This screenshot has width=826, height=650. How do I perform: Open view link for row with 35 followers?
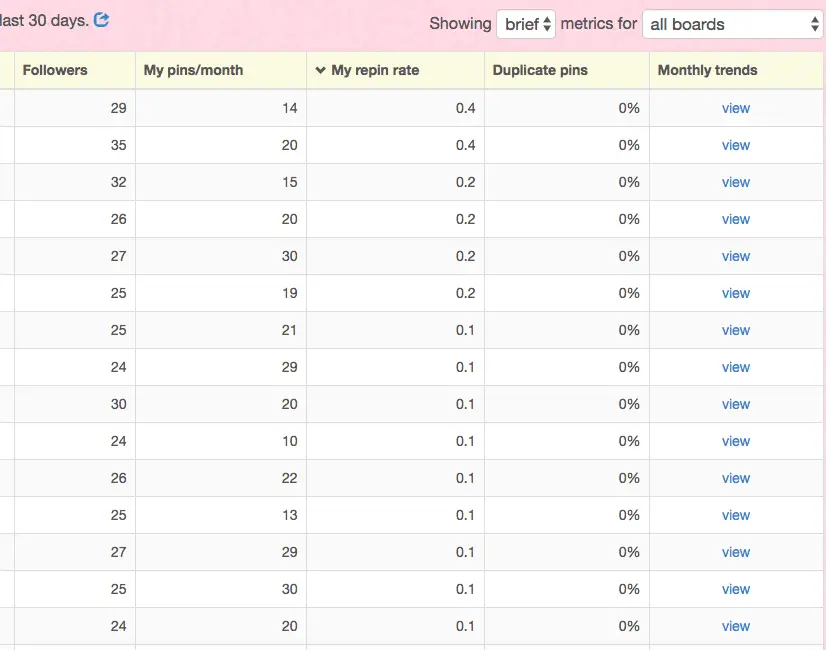735,145
